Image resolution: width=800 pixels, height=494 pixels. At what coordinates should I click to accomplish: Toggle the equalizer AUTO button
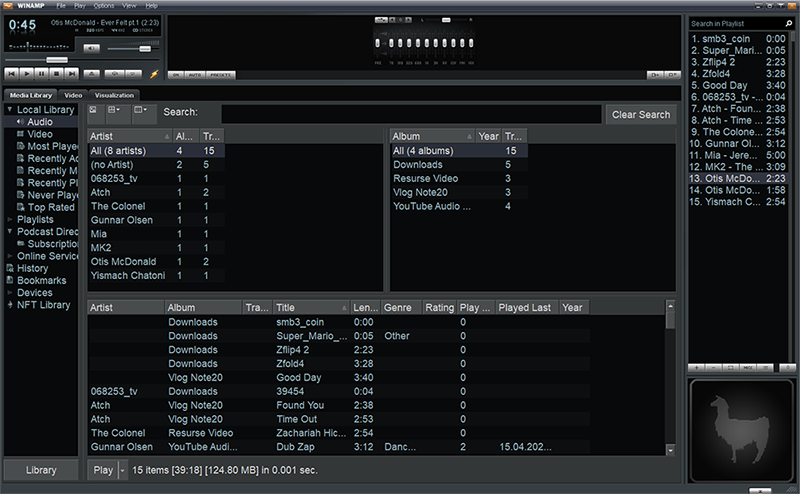(194, 75)
